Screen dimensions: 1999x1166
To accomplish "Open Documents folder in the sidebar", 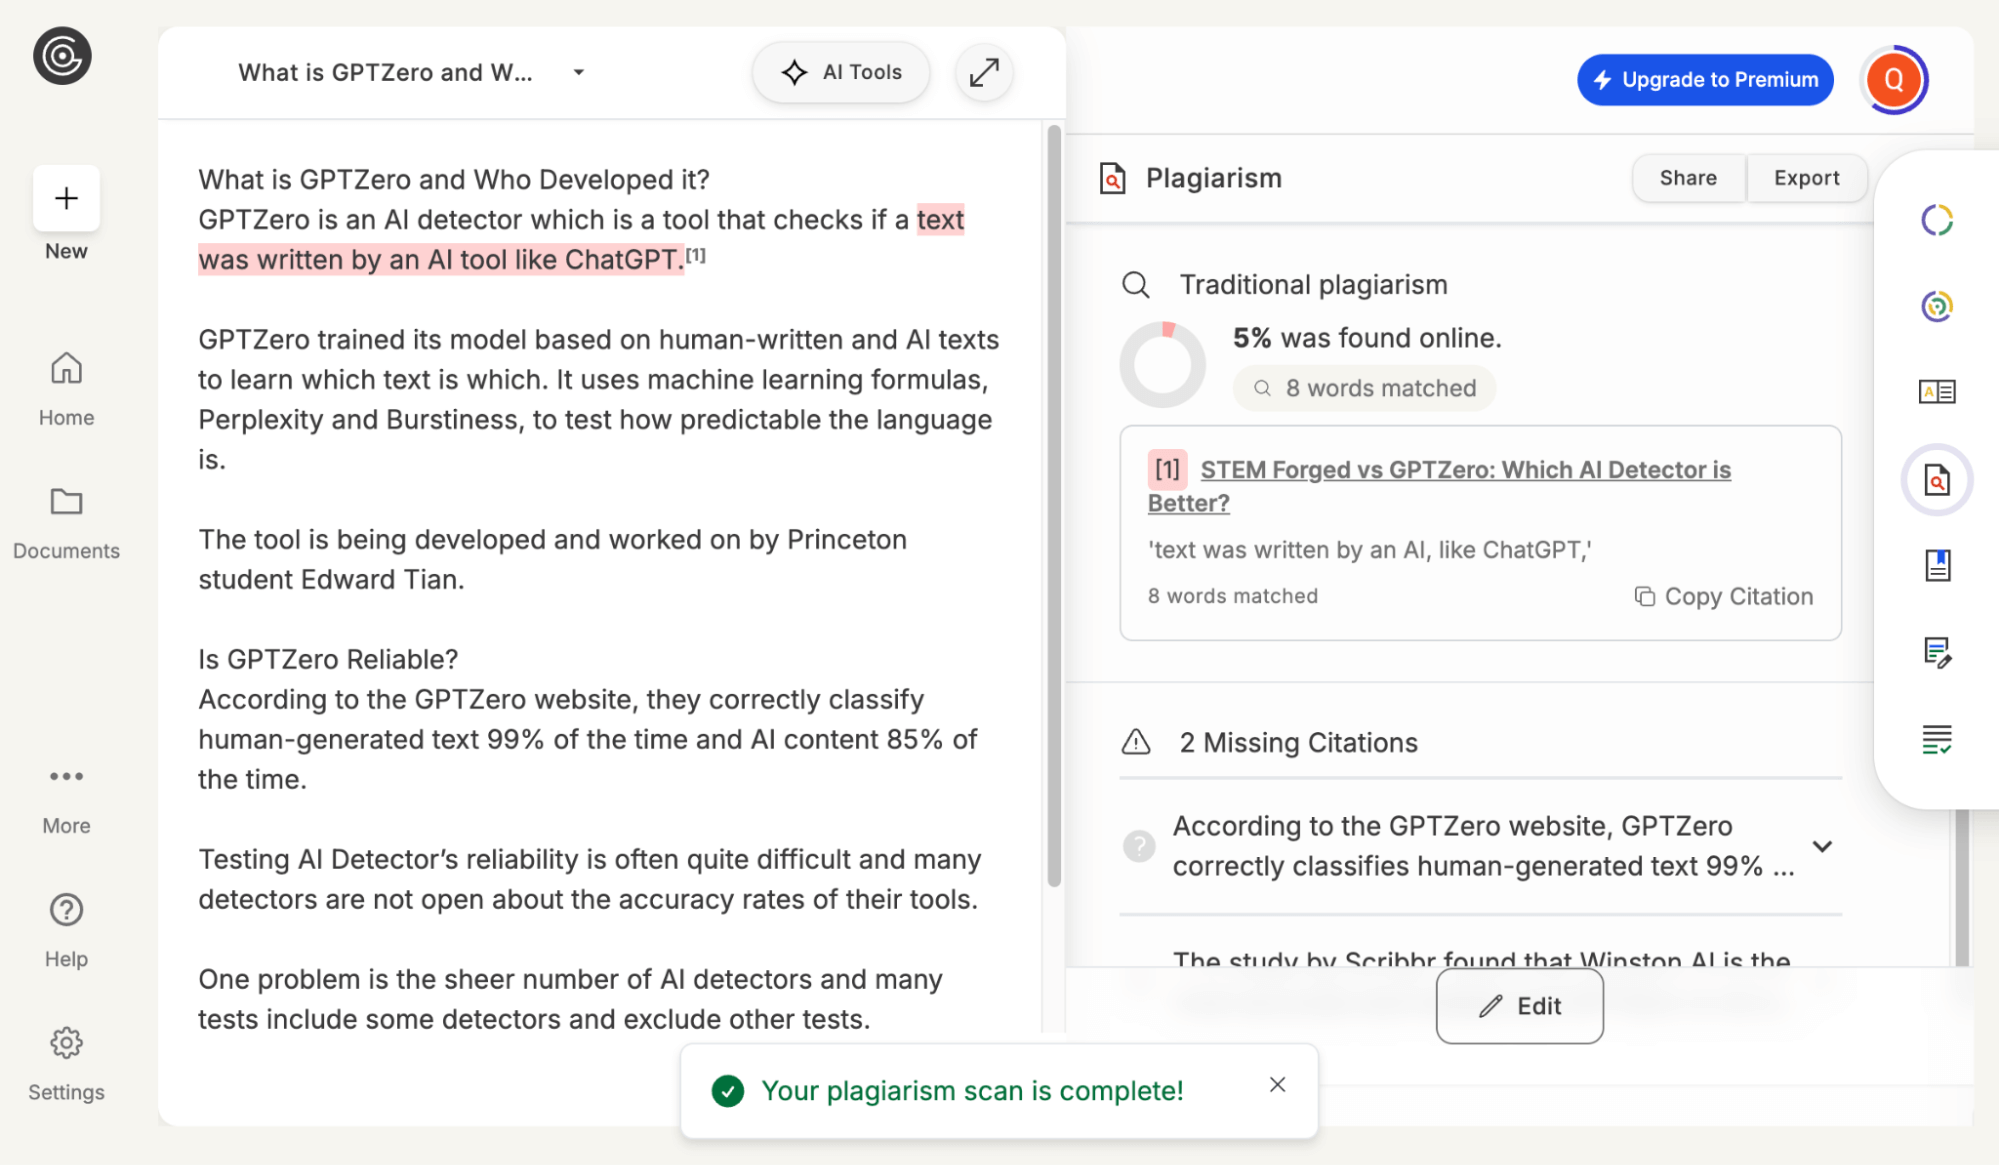I will click(x=66, y=523).
